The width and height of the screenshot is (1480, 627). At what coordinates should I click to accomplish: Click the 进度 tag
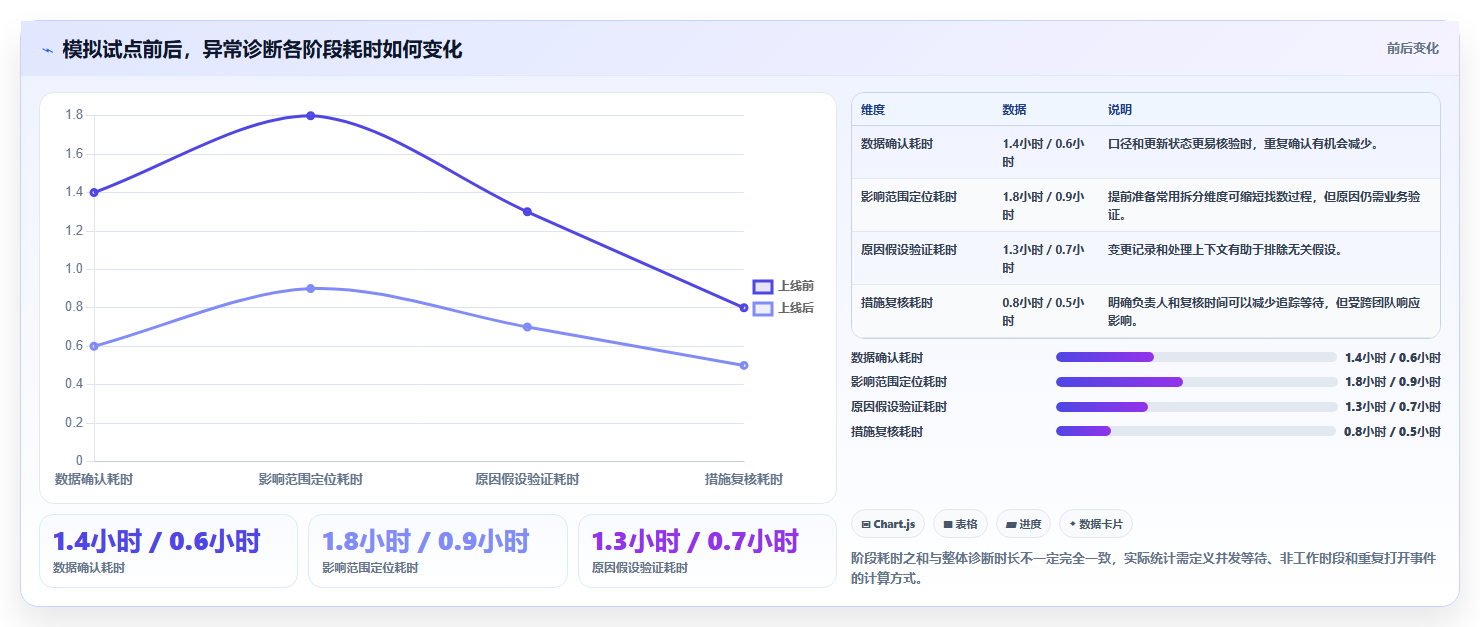1023,524
